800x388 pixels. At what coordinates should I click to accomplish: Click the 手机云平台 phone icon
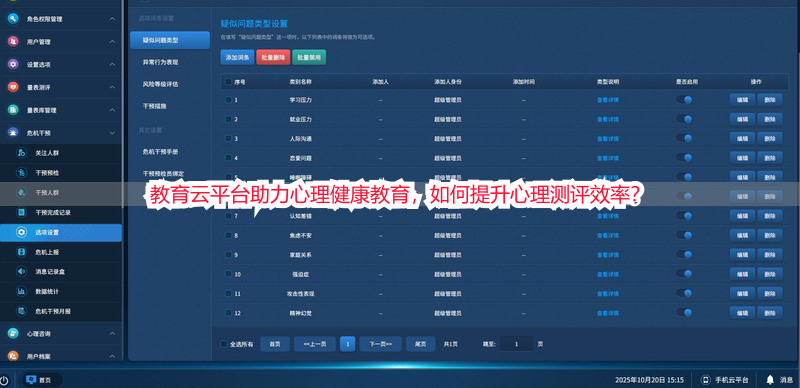click(x=706, y=380)
